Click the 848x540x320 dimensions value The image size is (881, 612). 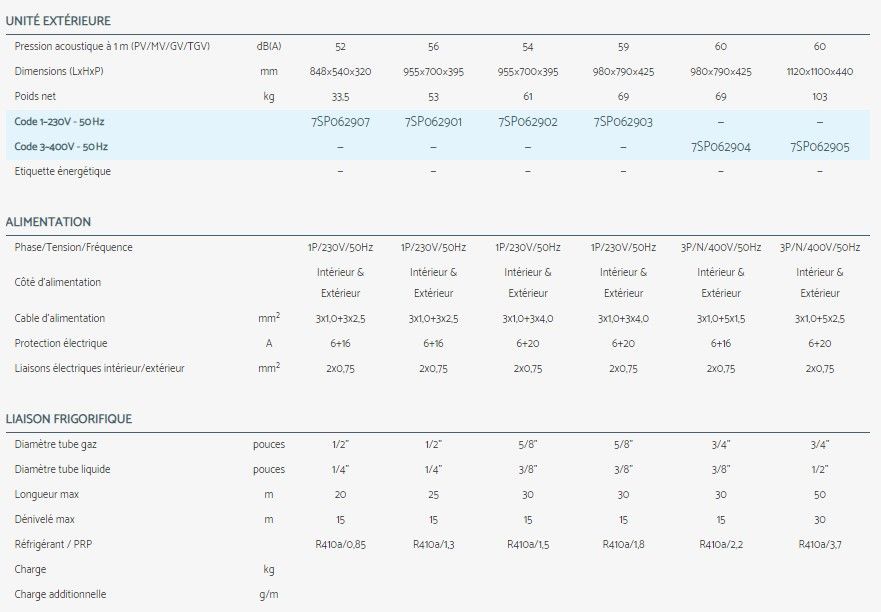pos(341,72)
